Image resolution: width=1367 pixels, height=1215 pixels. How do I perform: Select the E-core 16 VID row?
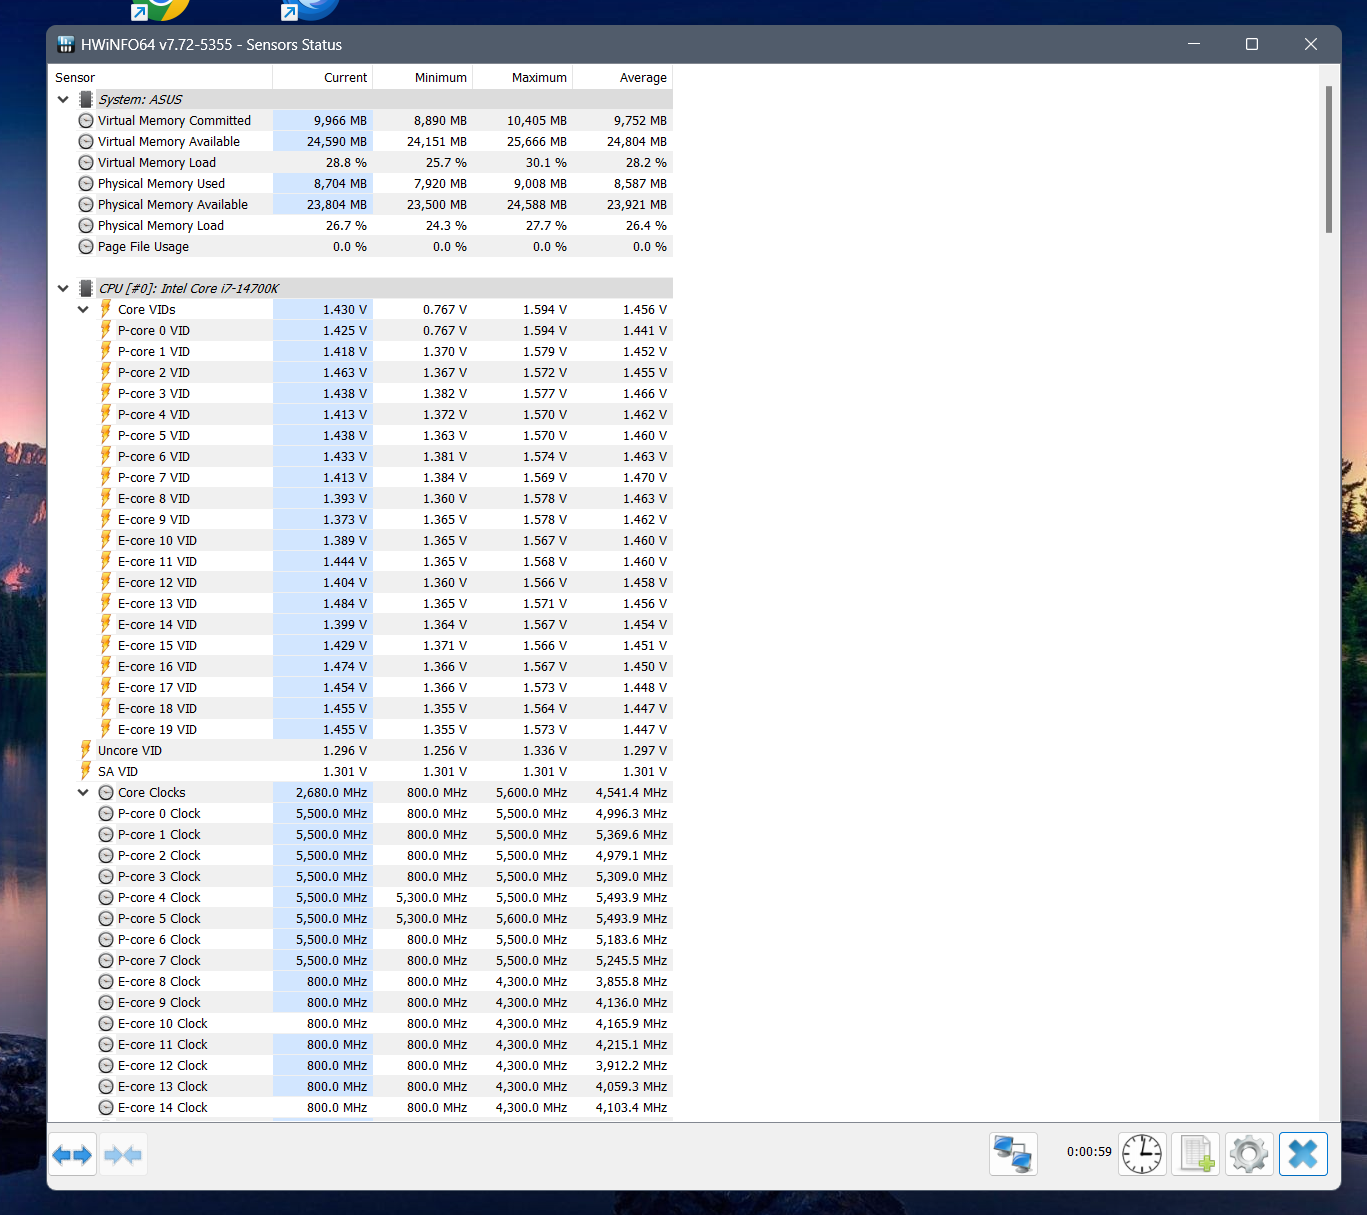(360, 666)
